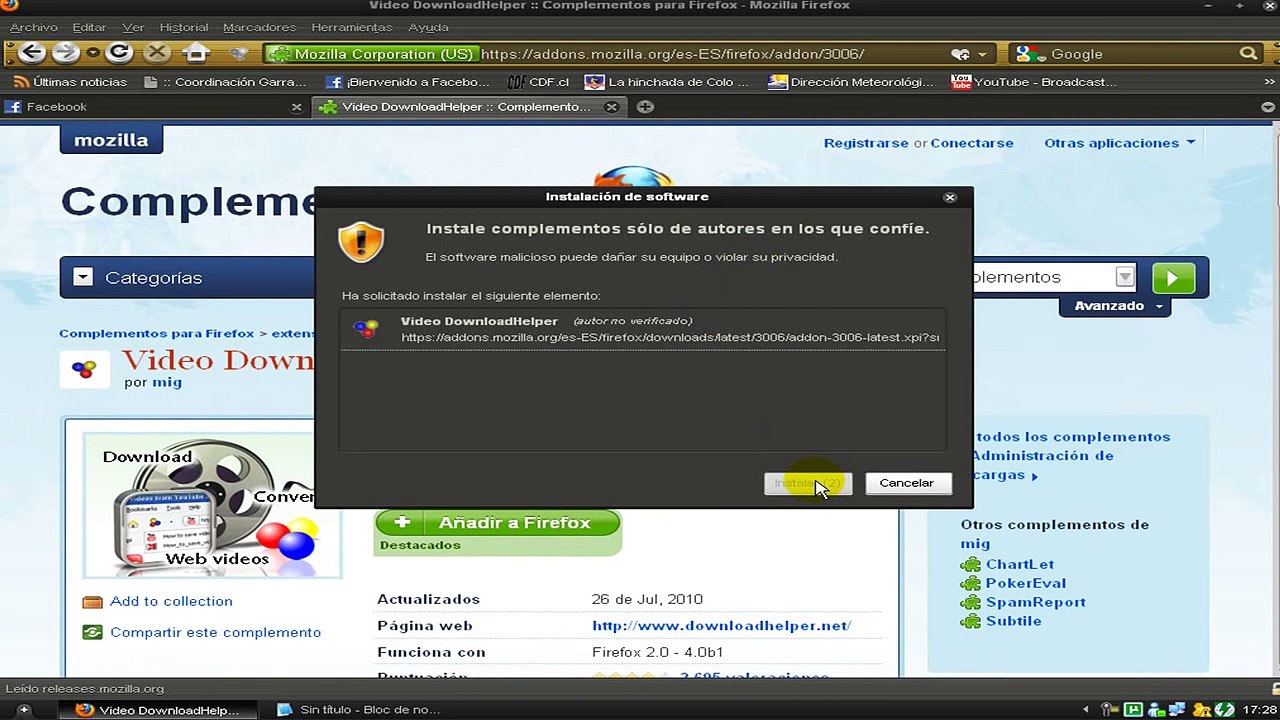This screenshot has height=720, width=1280.
Task: Open the YouTube - Broadcast bookmark
Action: pyautogui.click(x=1034, y=82)
